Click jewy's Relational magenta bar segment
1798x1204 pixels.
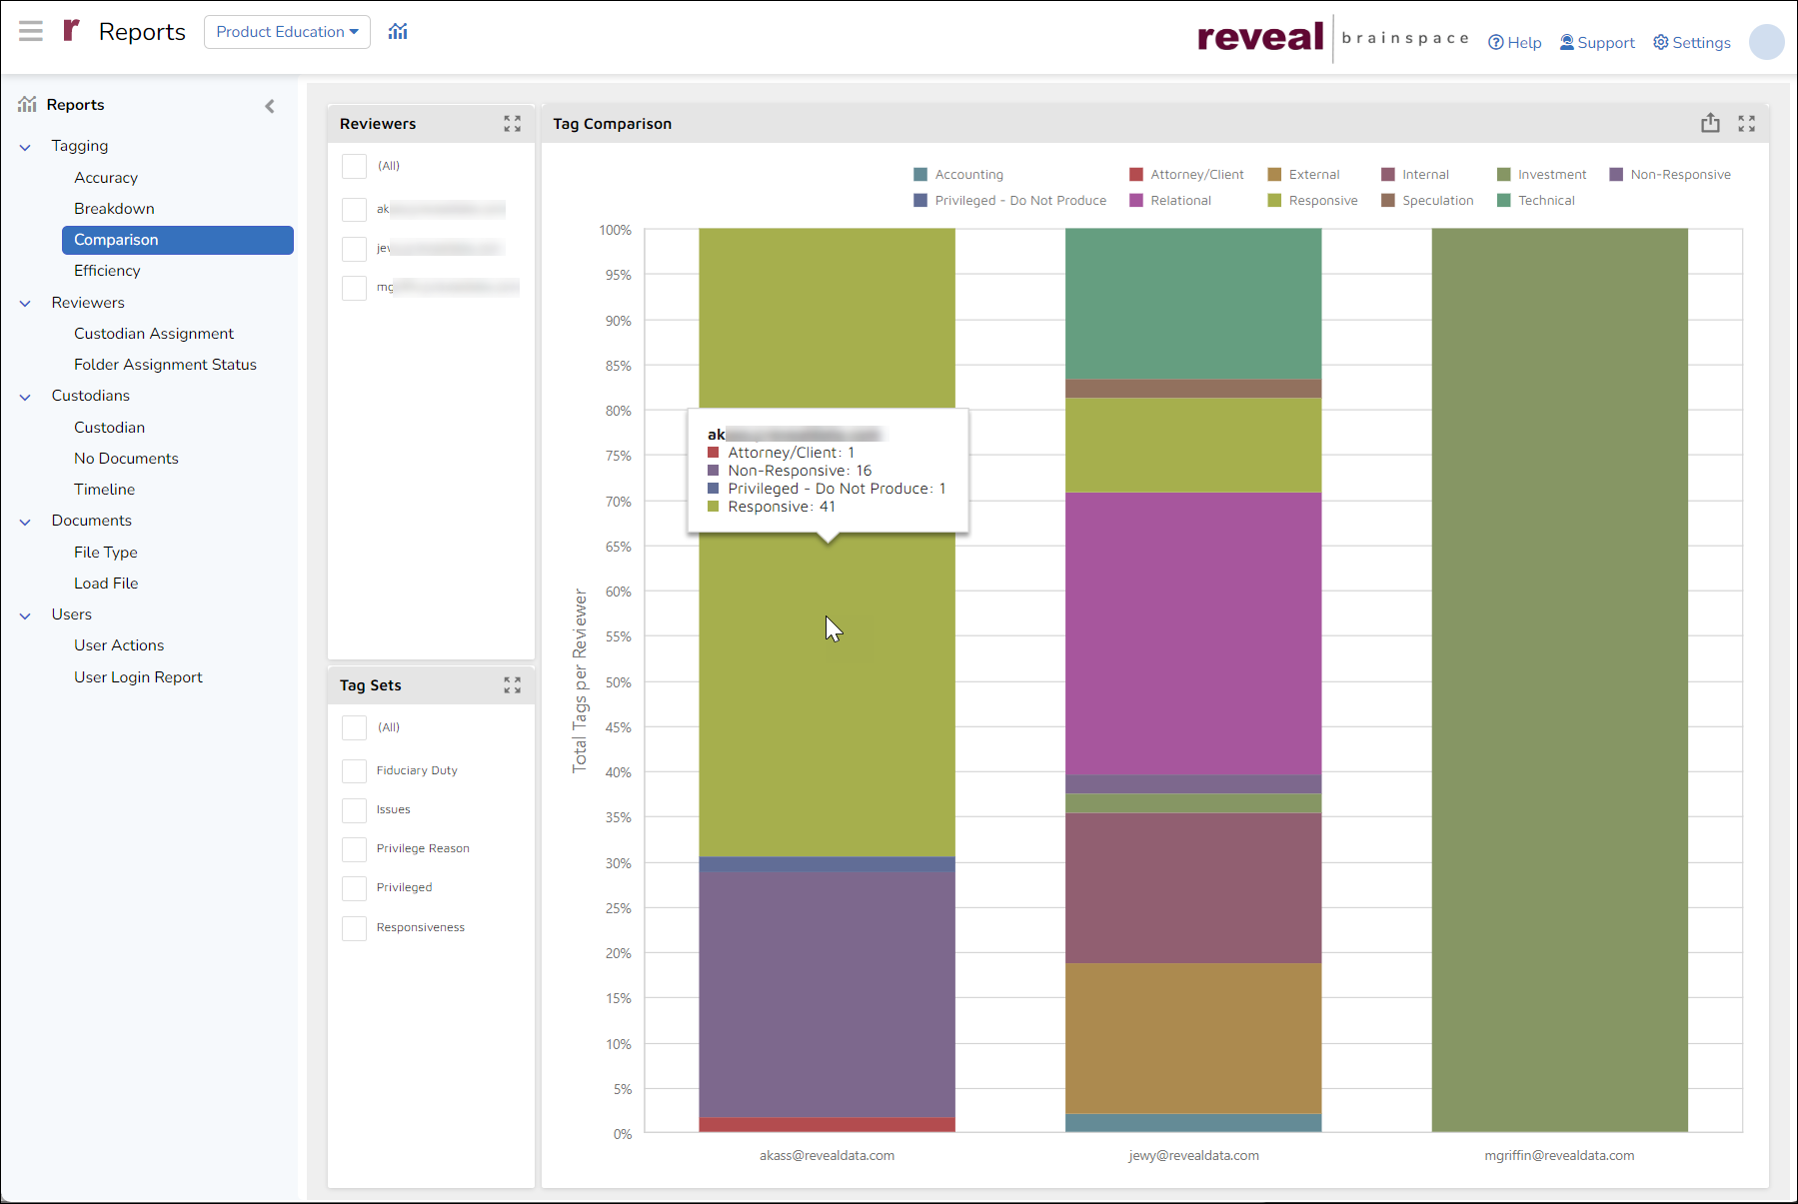click(x=1193, y=634)
